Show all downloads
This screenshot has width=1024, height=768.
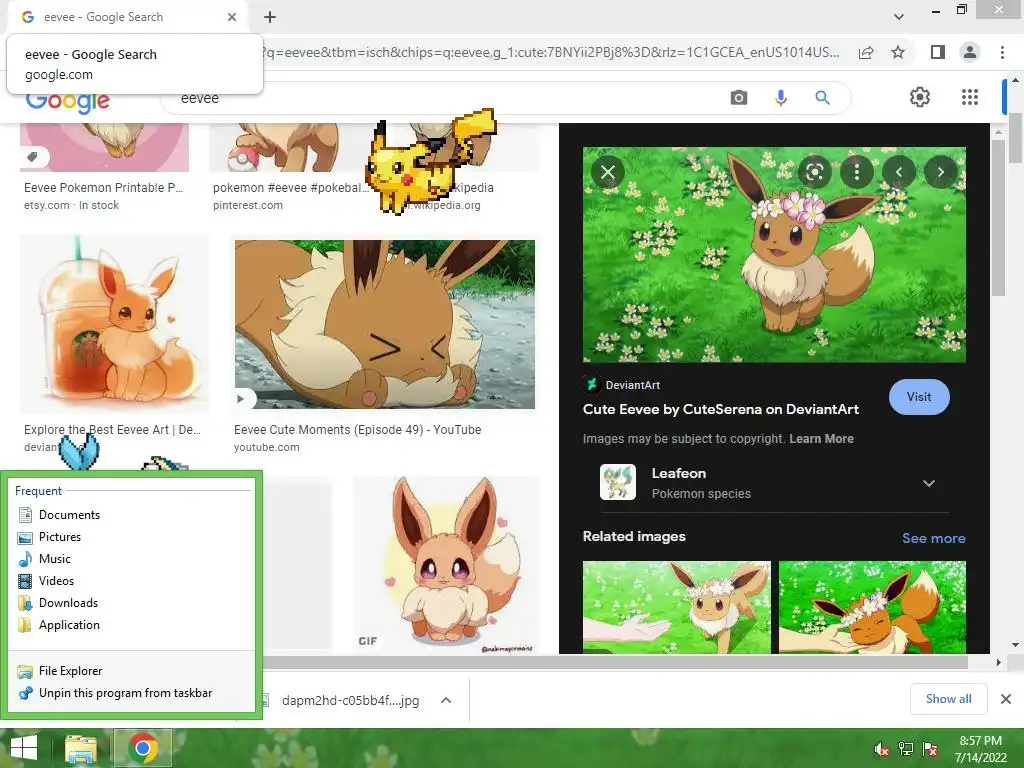point(948,699)
